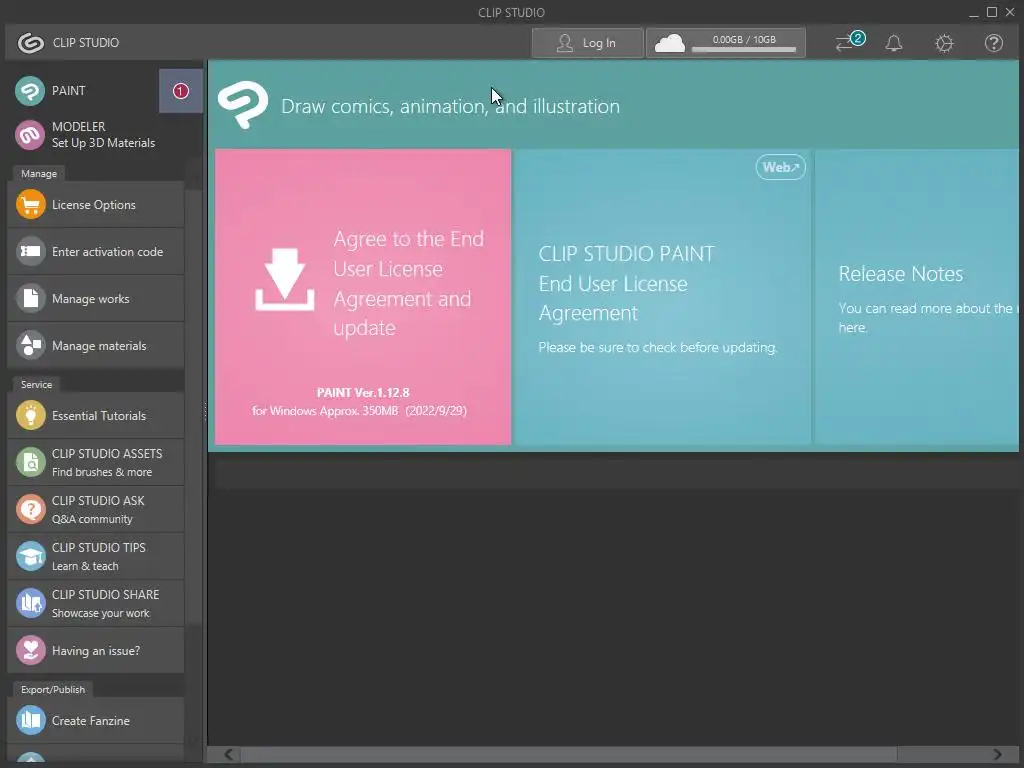Open the Manage works document icon

click(x=30, y=298)
